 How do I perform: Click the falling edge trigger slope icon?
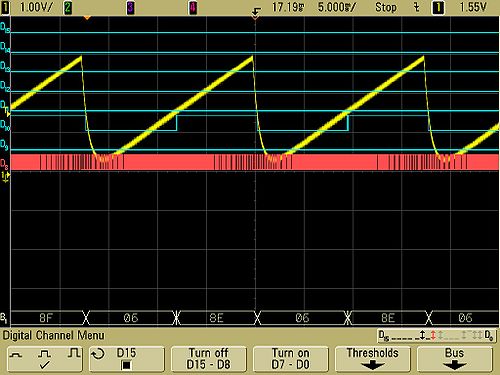[x=416, y=7]
